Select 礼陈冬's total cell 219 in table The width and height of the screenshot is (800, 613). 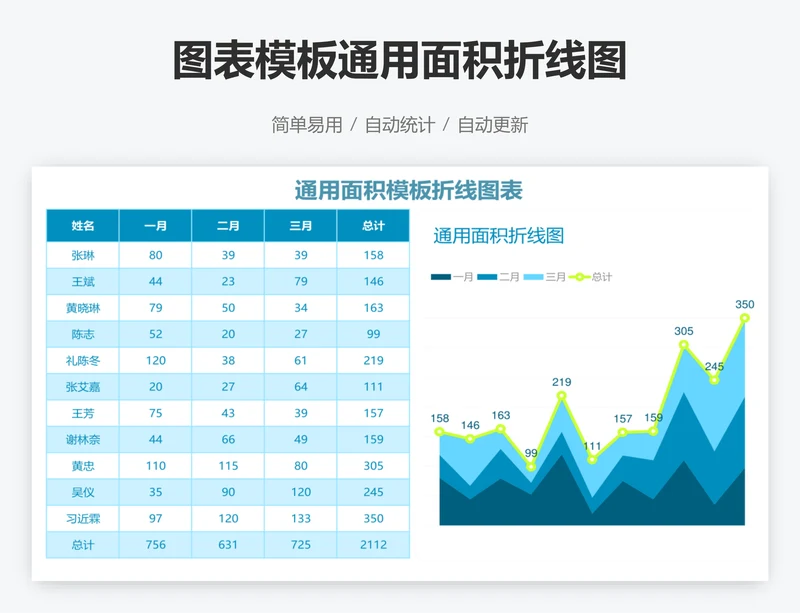coord(373,360)
